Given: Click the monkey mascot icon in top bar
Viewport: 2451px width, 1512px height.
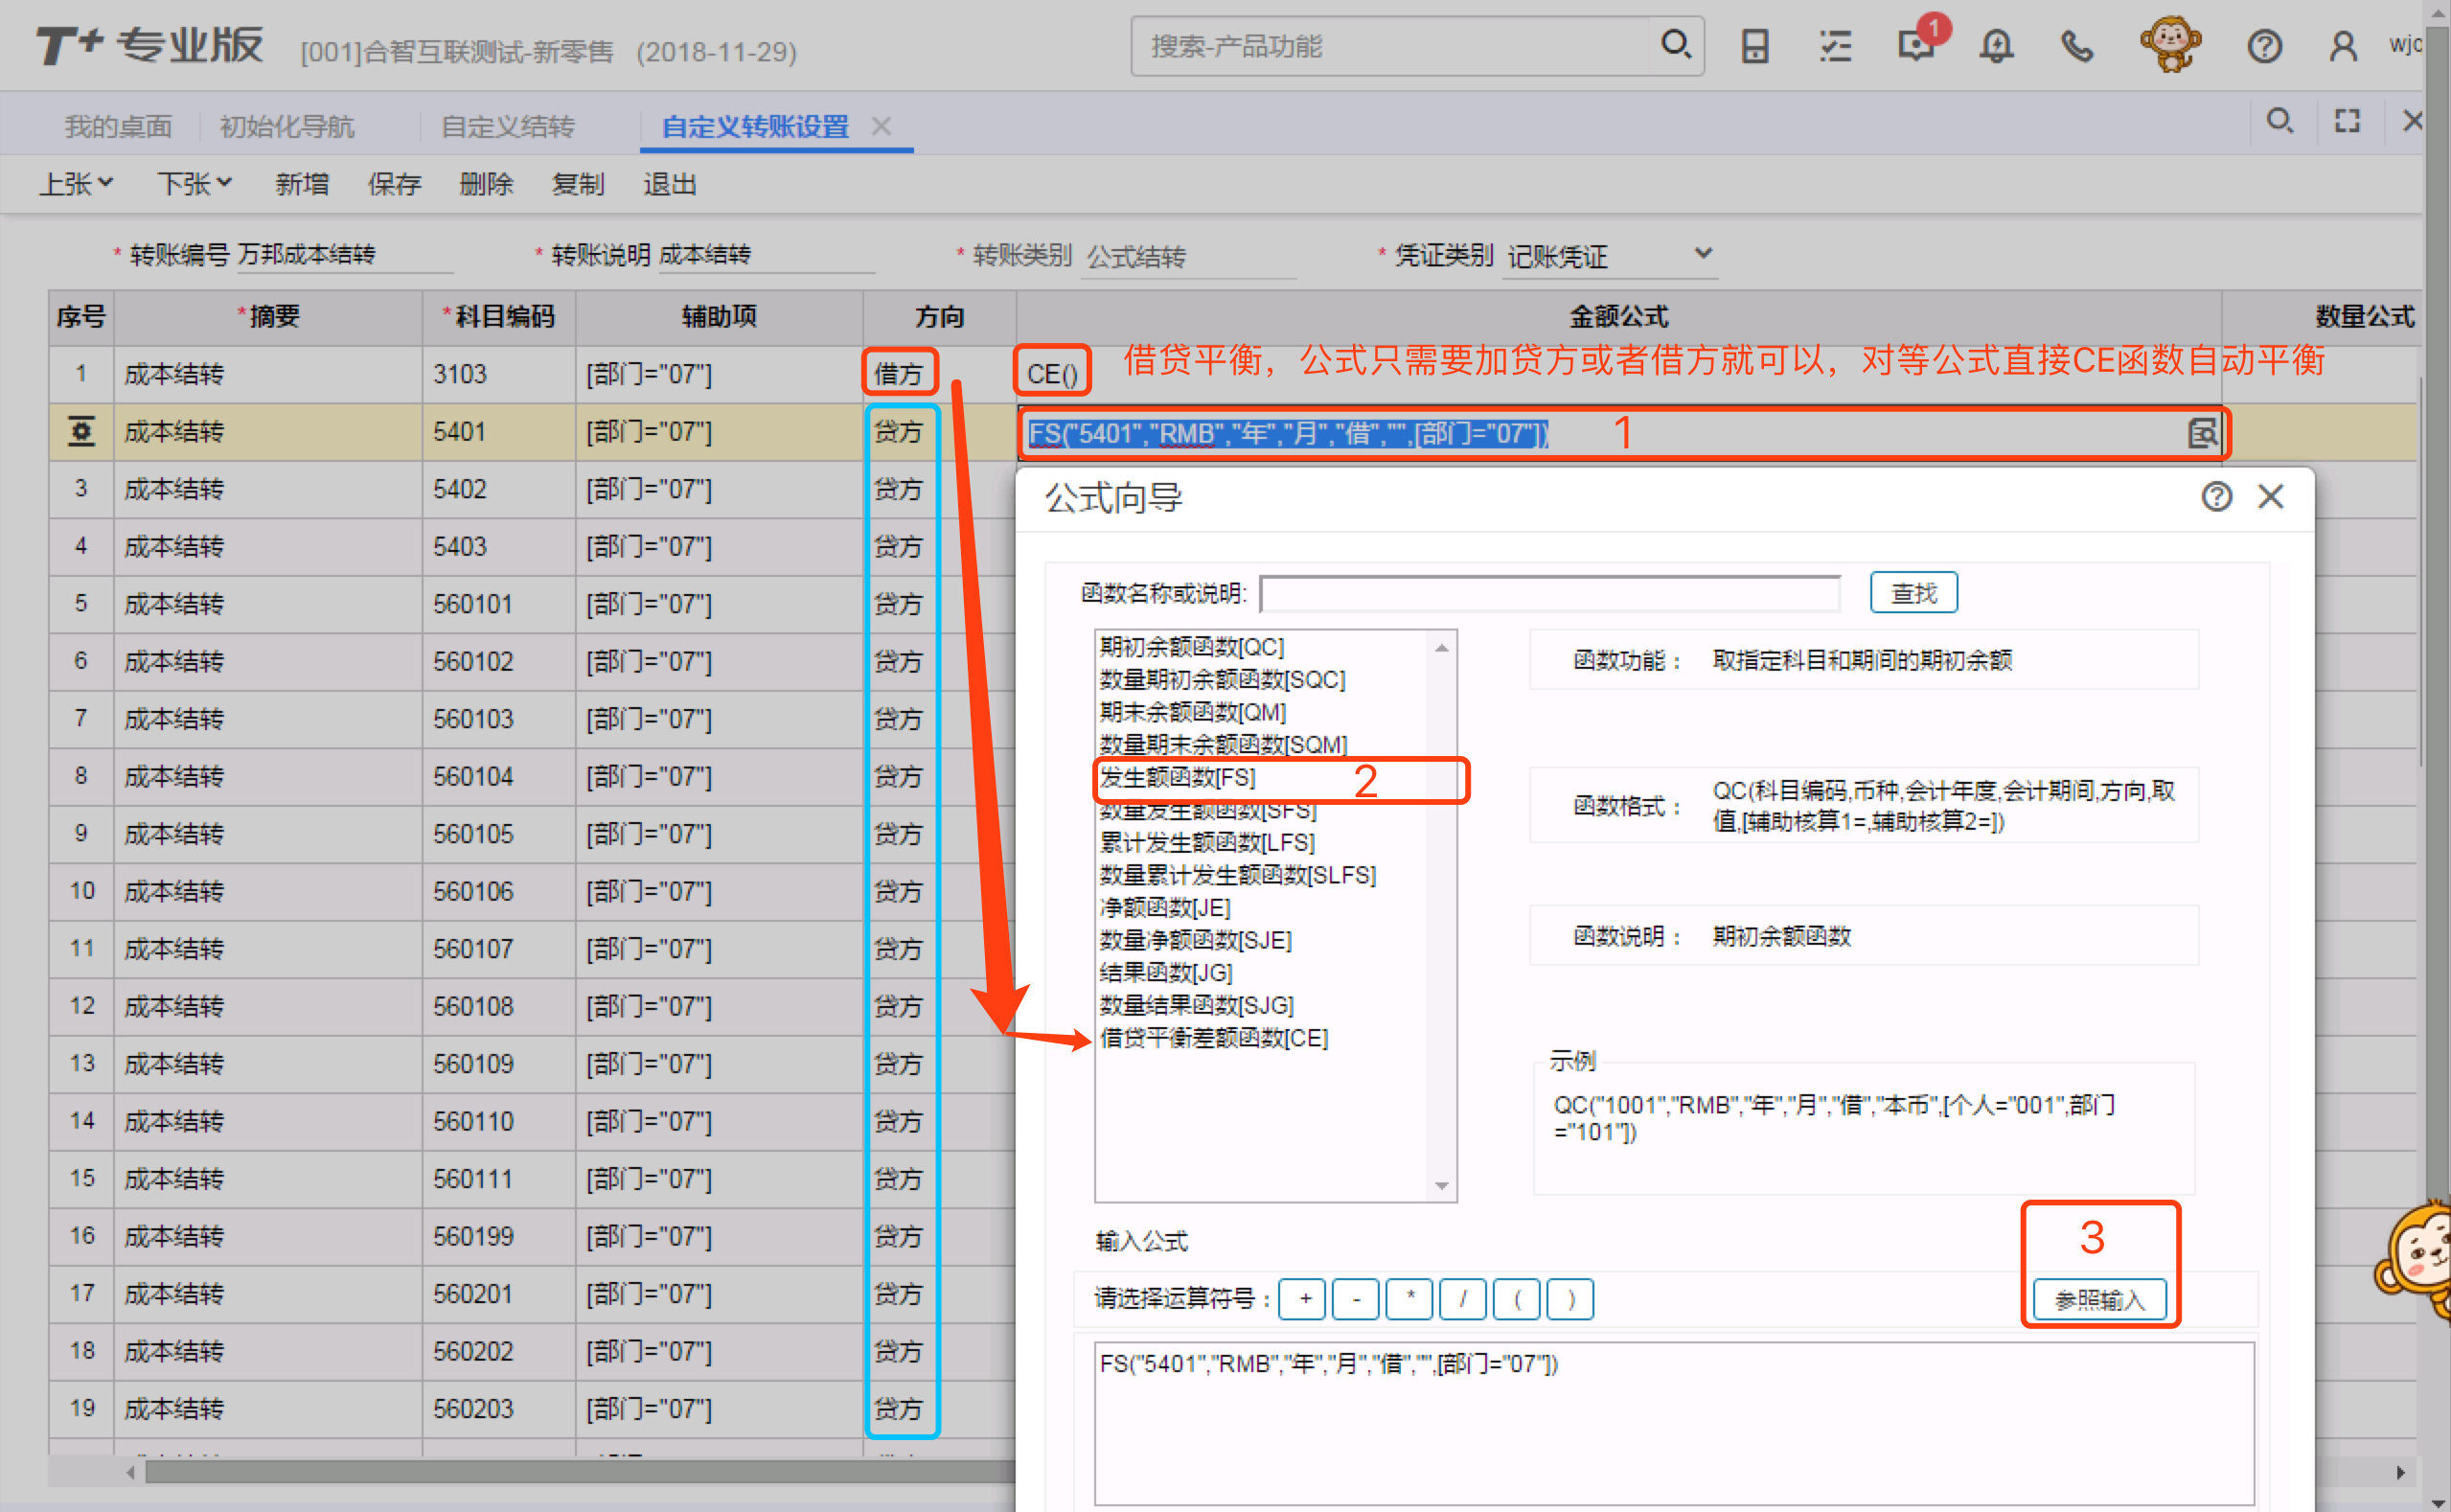Looking at the screenshot, I should pyautogui.click(x=2169, y=45).
